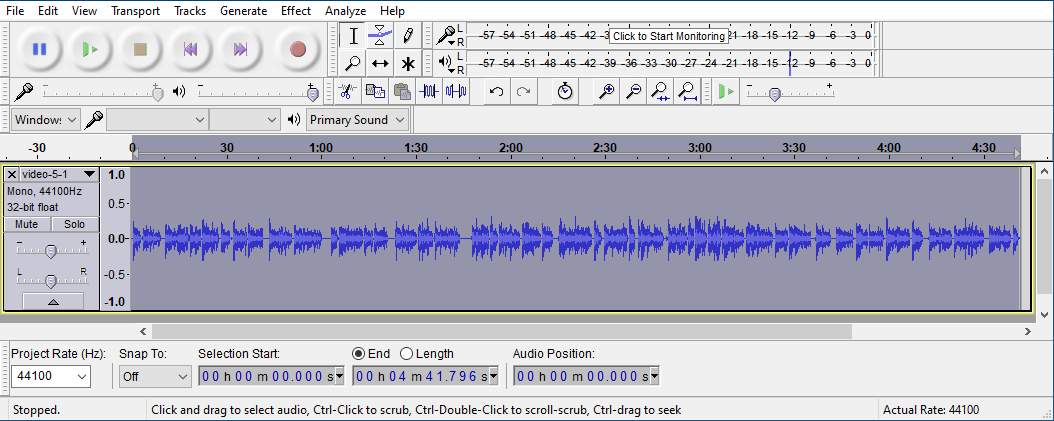
Task: Click the Play-at-Speed green button
Action: point(726,91)
